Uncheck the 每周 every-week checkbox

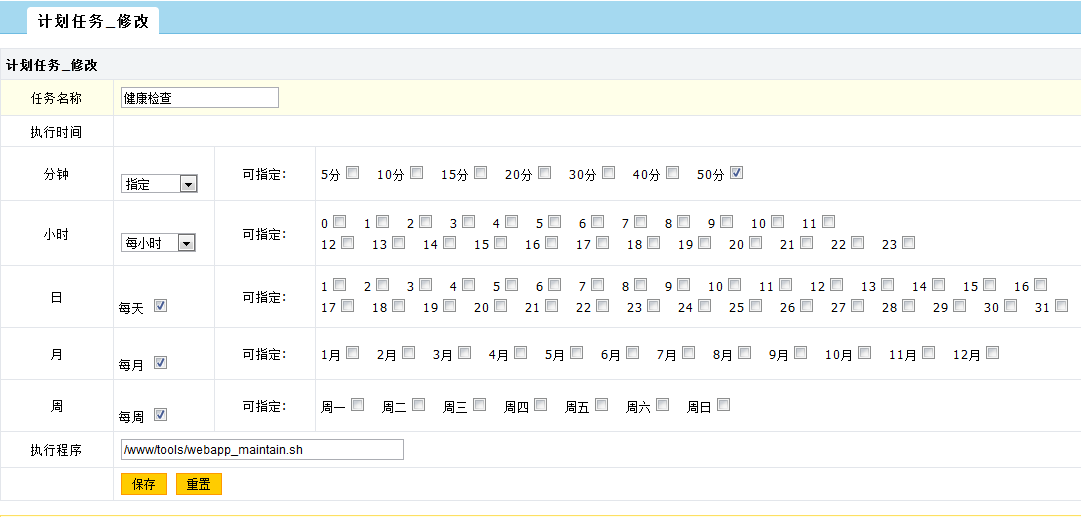pyautogui.click(x=160, y=414)
